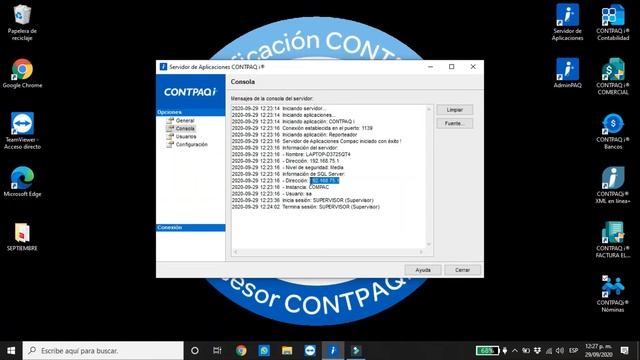Click the taskbar search box
640x360 pixels.
[x=103, y=351]
